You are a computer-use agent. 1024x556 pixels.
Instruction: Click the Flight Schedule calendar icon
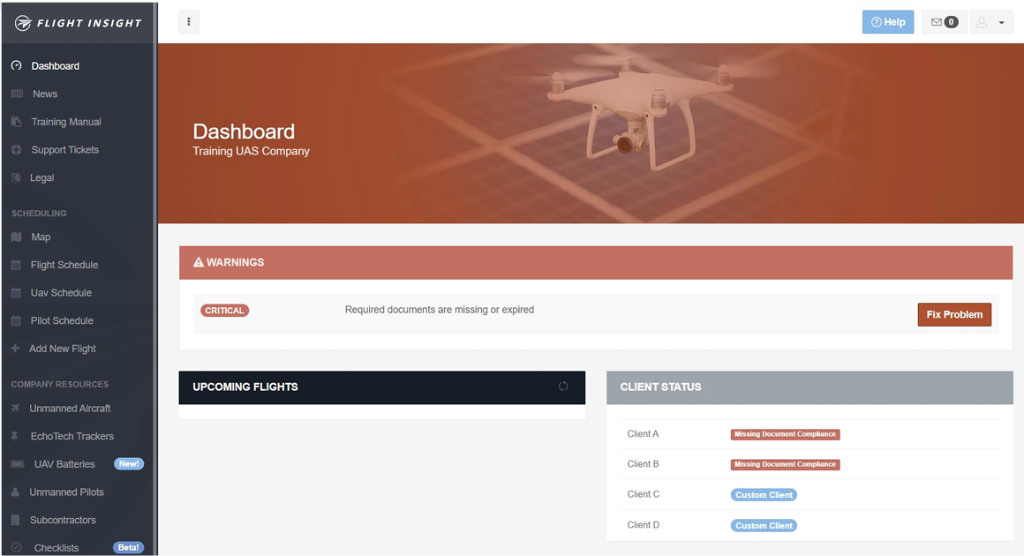point(16,265)
